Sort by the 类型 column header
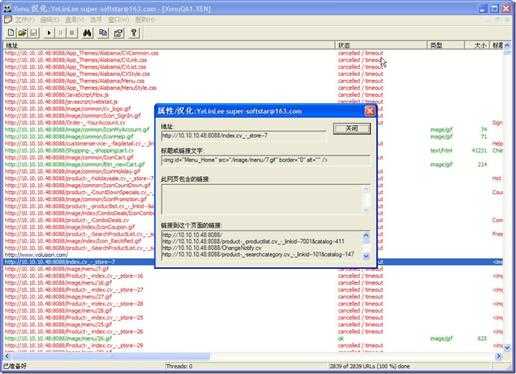This screenshot has width=516, height=374. pos(446,45)
